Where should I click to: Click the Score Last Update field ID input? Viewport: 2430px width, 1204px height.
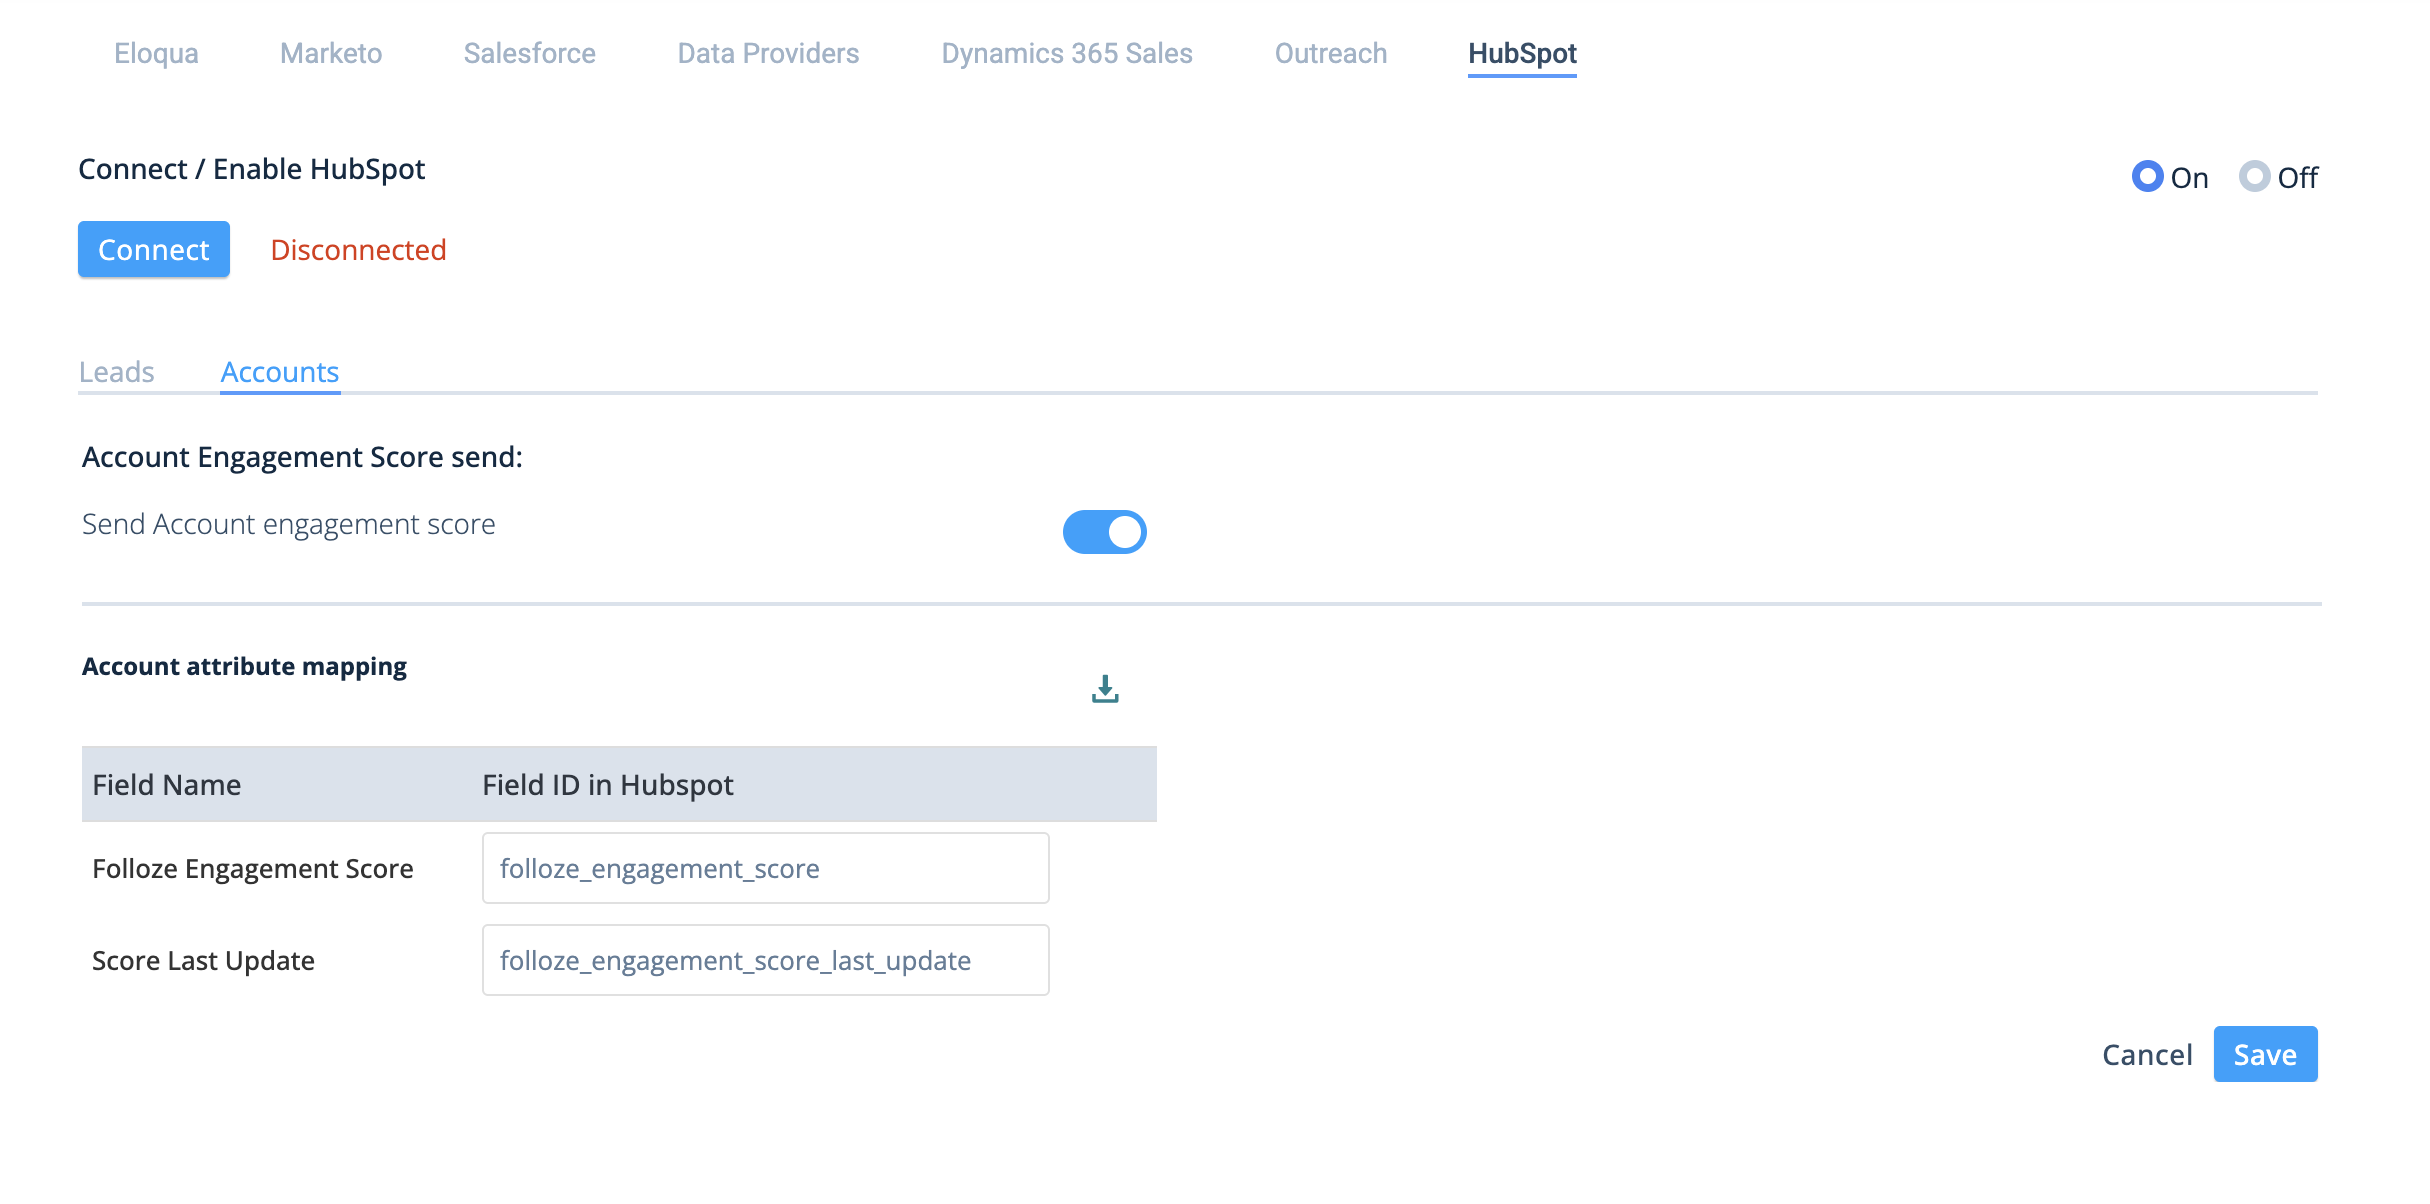coord(765,960)
